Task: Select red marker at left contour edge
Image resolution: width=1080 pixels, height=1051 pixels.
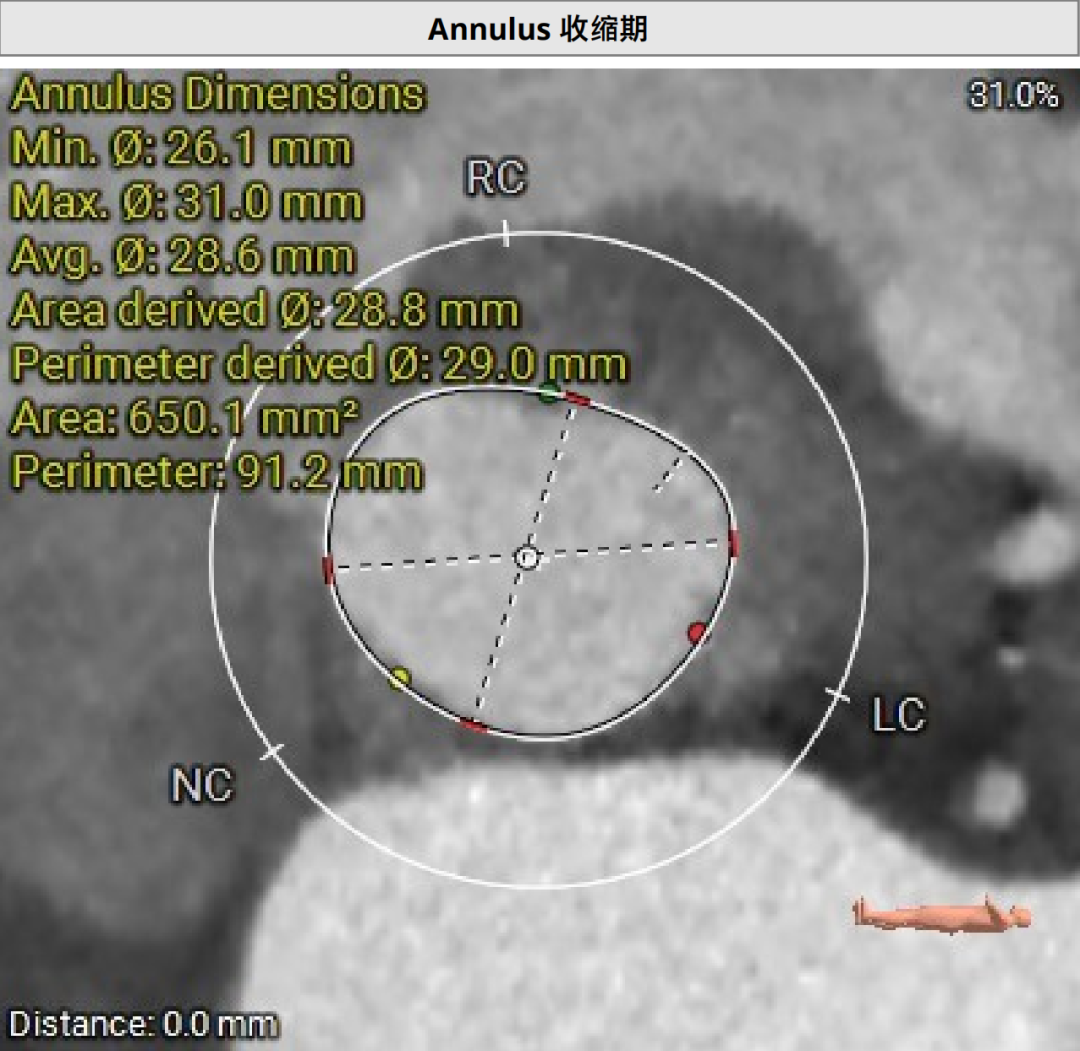Action: [328, 569]
